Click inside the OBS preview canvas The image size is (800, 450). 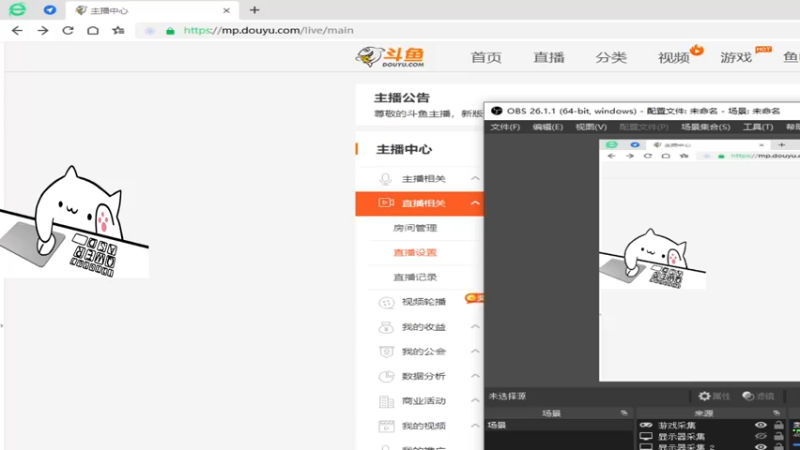(699, 260)
